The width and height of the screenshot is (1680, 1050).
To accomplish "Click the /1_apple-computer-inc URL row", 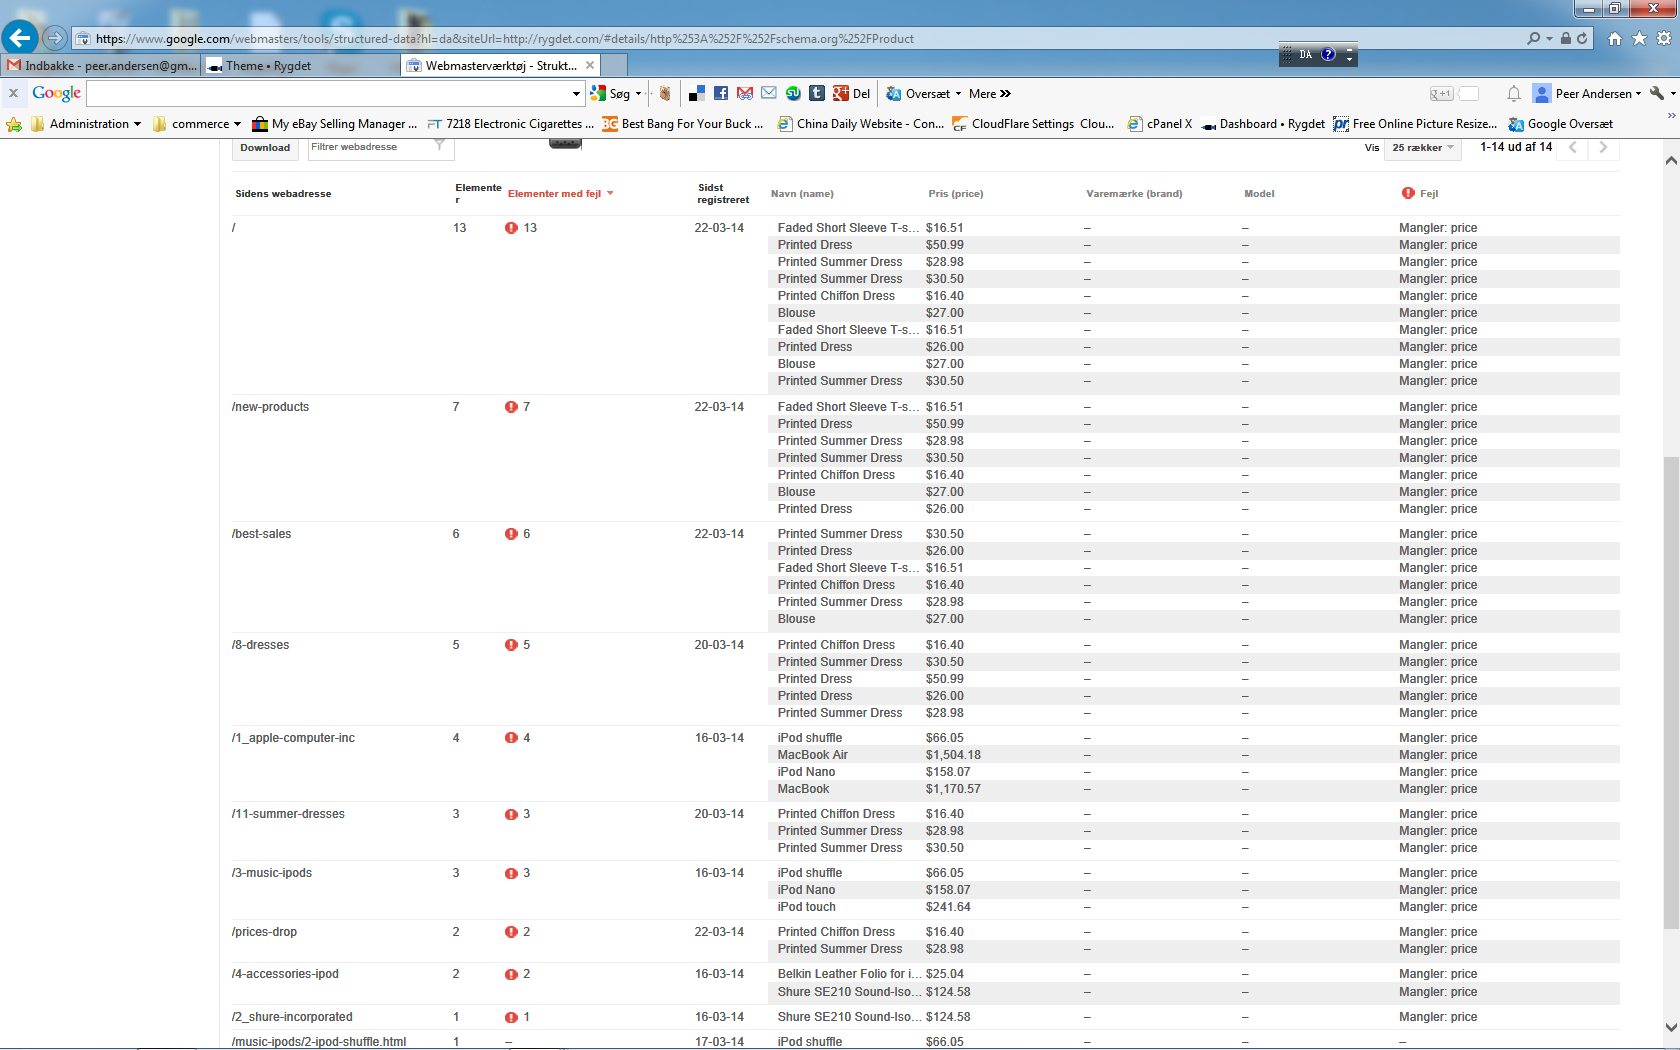I will [293, 738].
